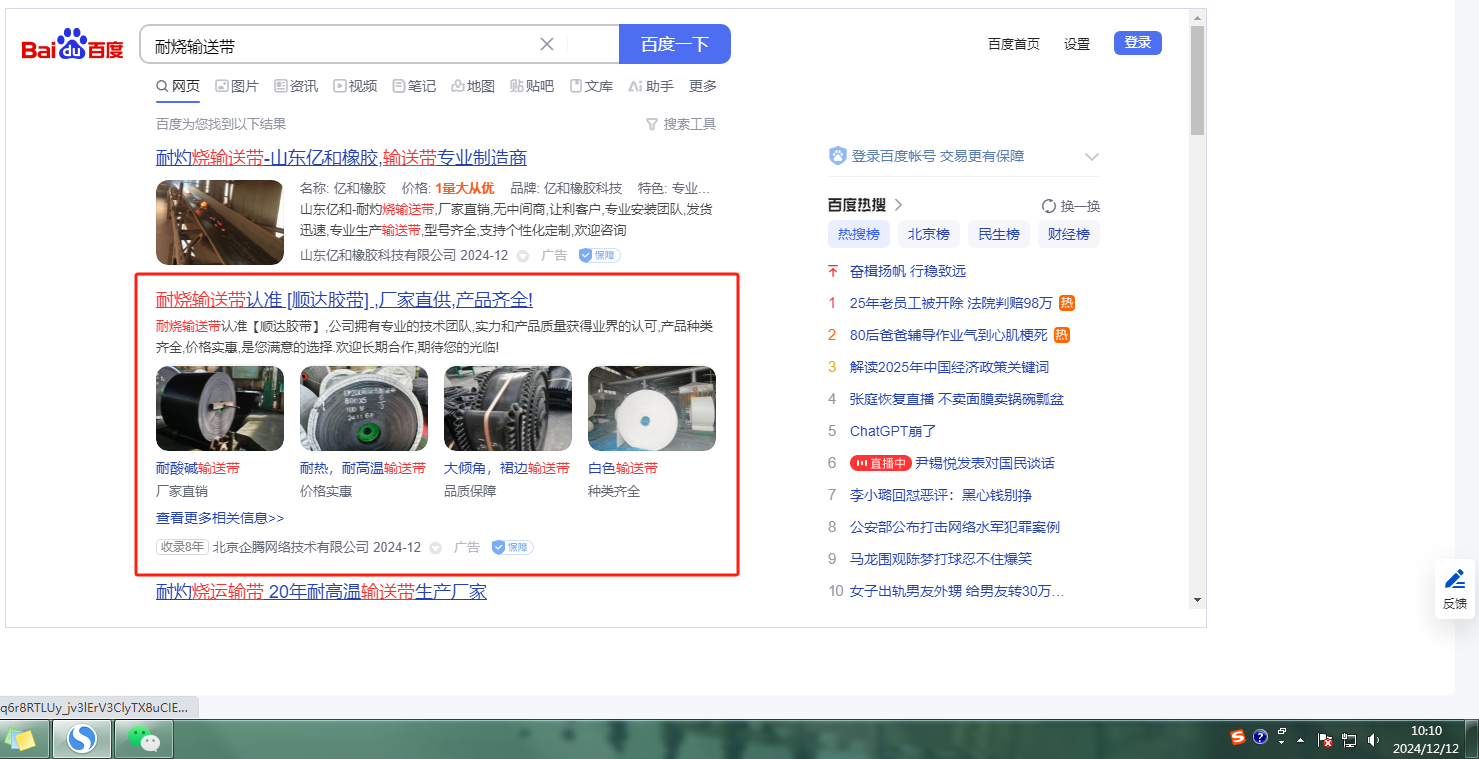
Task: Open the Sogou browser taskbar icon
Action: (x=81, y=739)
